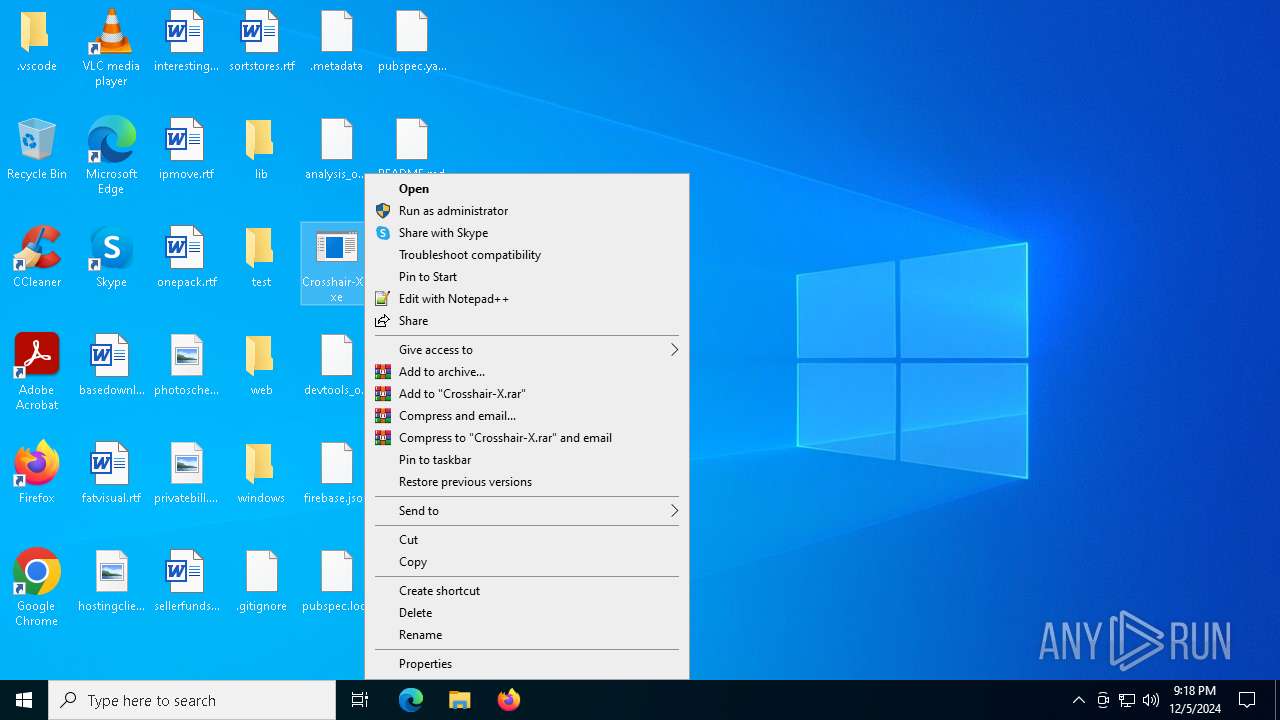Choose Add to archive...
The width and height of the screenshot is (1280, 720).
pos(527,372)
